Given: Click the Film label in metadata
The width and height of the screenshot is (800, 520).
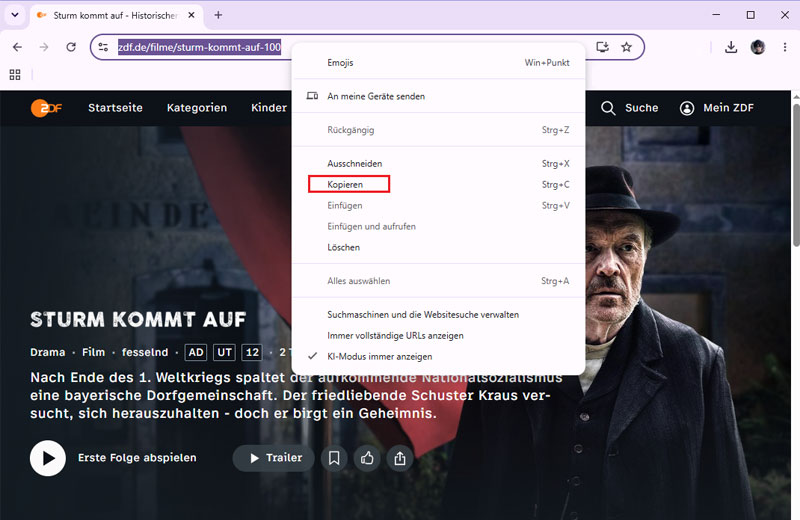Looking at the screenshot, I should tap(93, 352).
